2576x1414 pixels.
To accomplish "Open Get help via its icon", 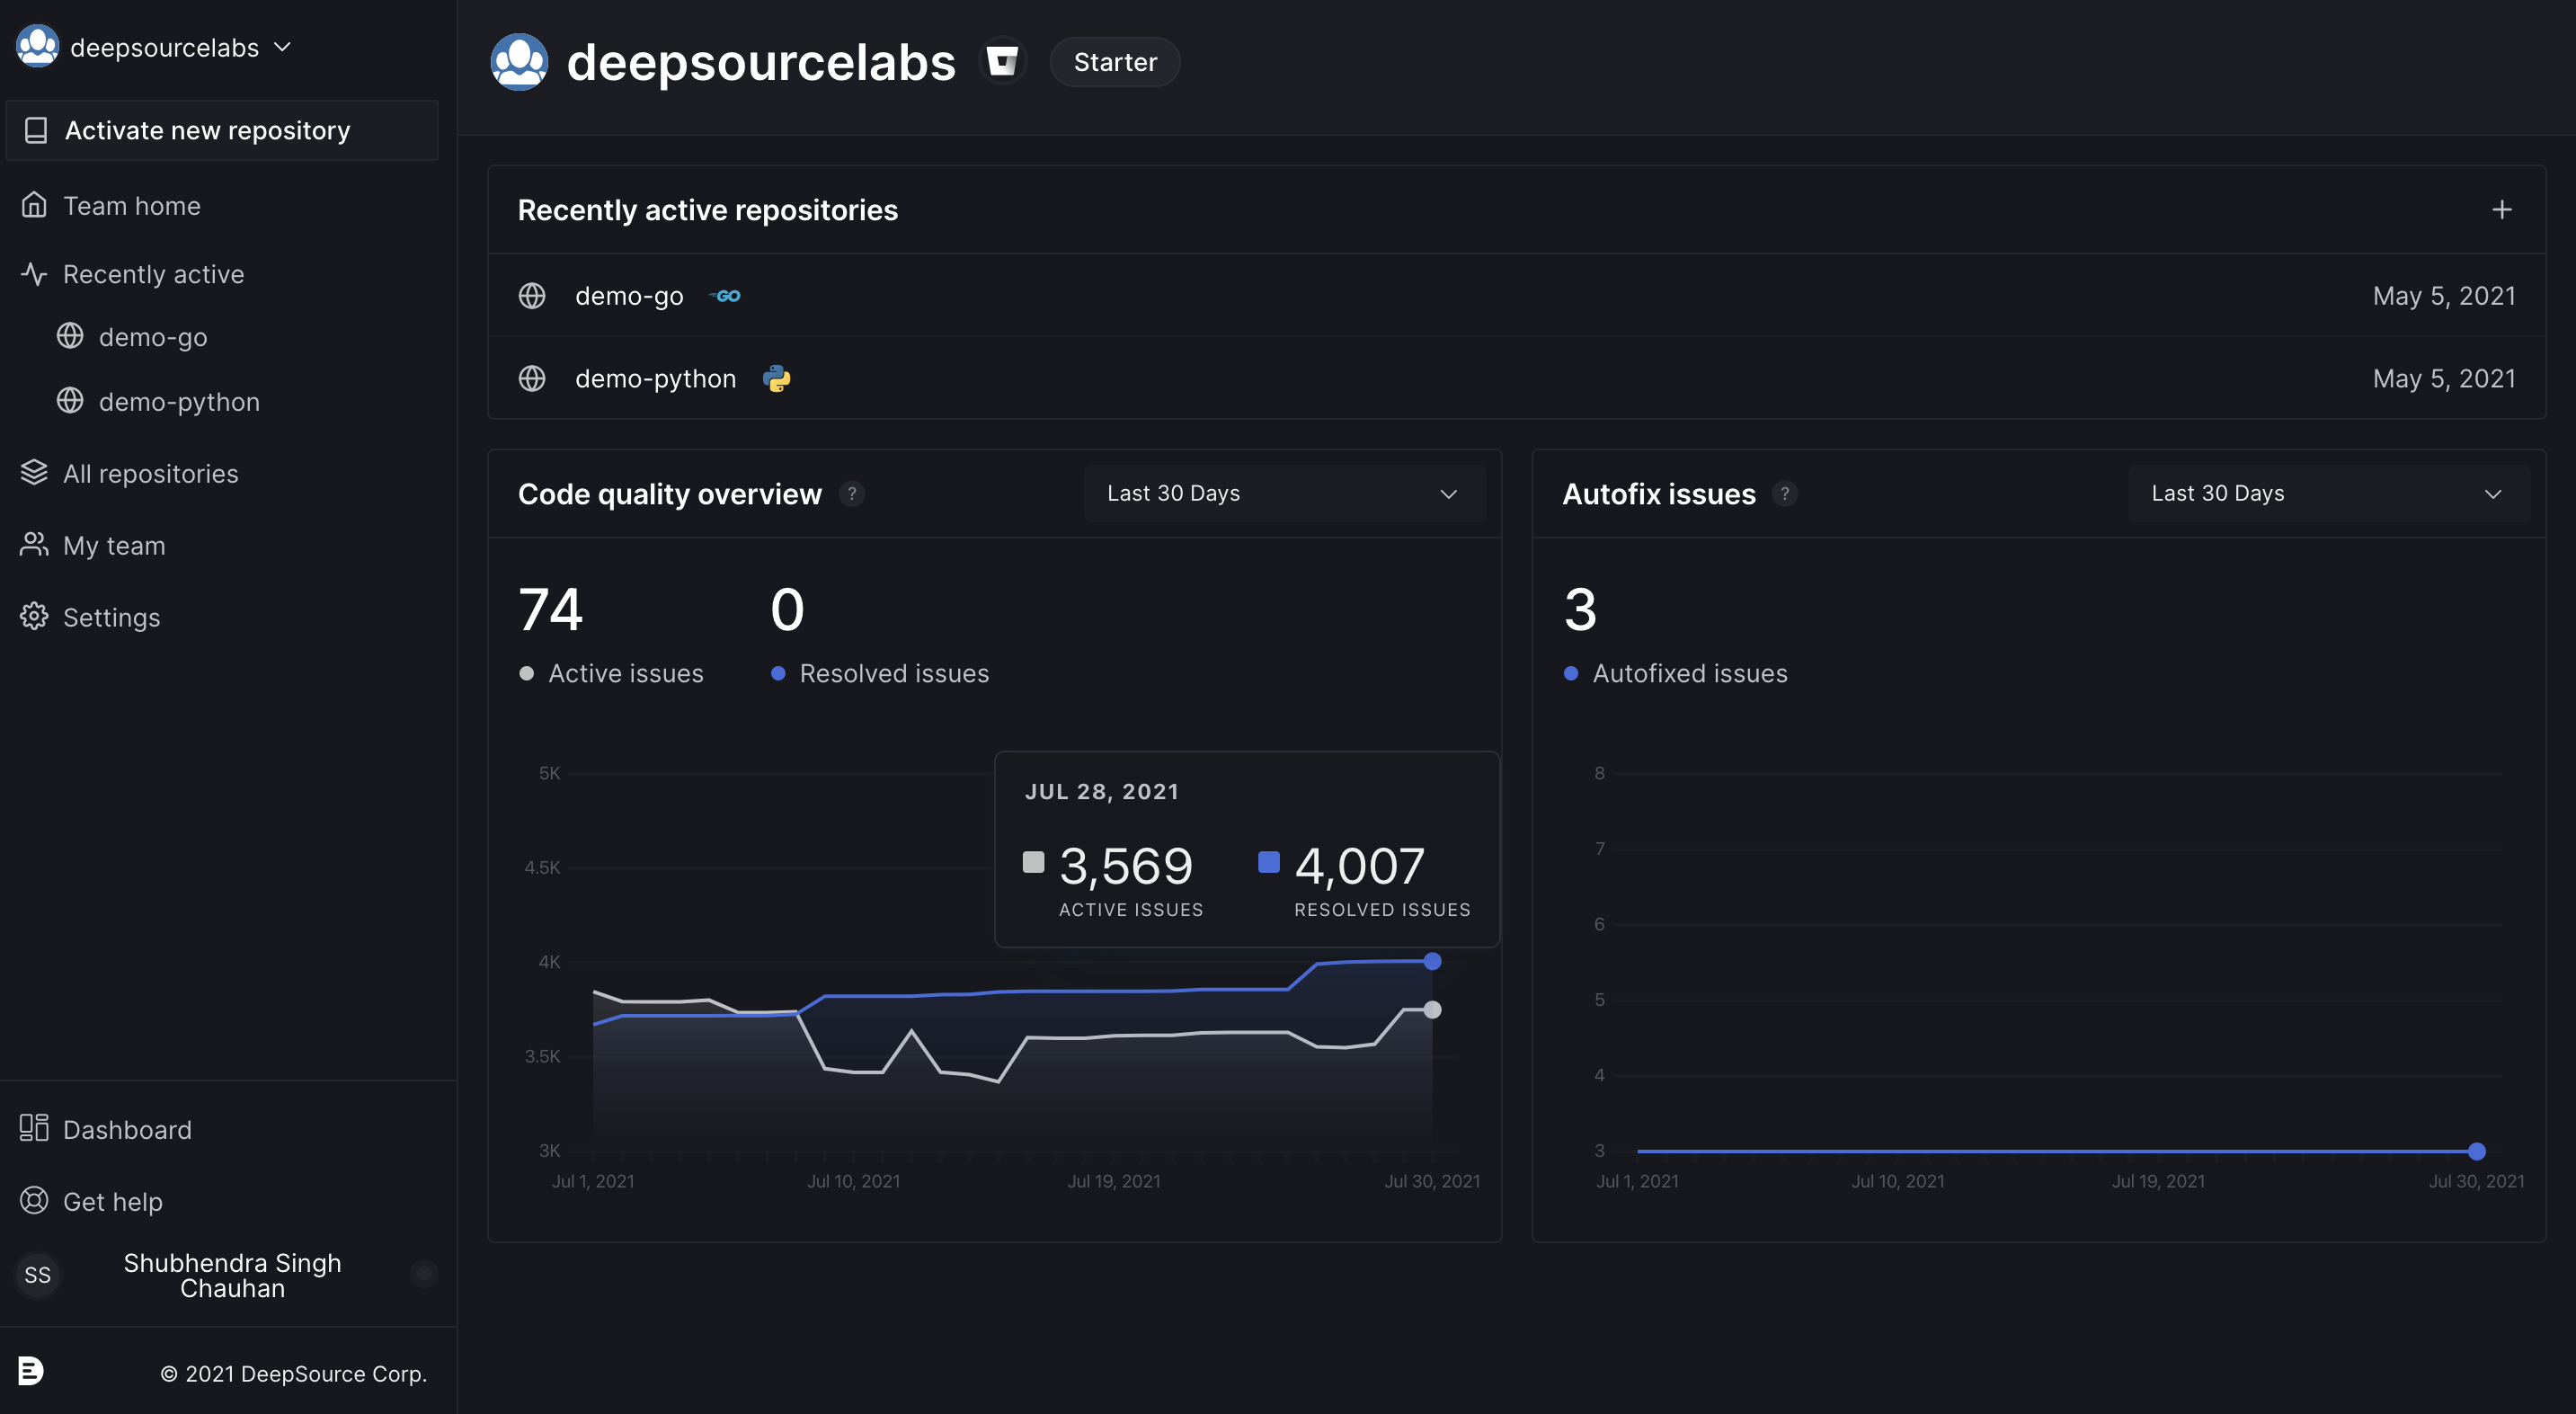I will click(33, 1201).
